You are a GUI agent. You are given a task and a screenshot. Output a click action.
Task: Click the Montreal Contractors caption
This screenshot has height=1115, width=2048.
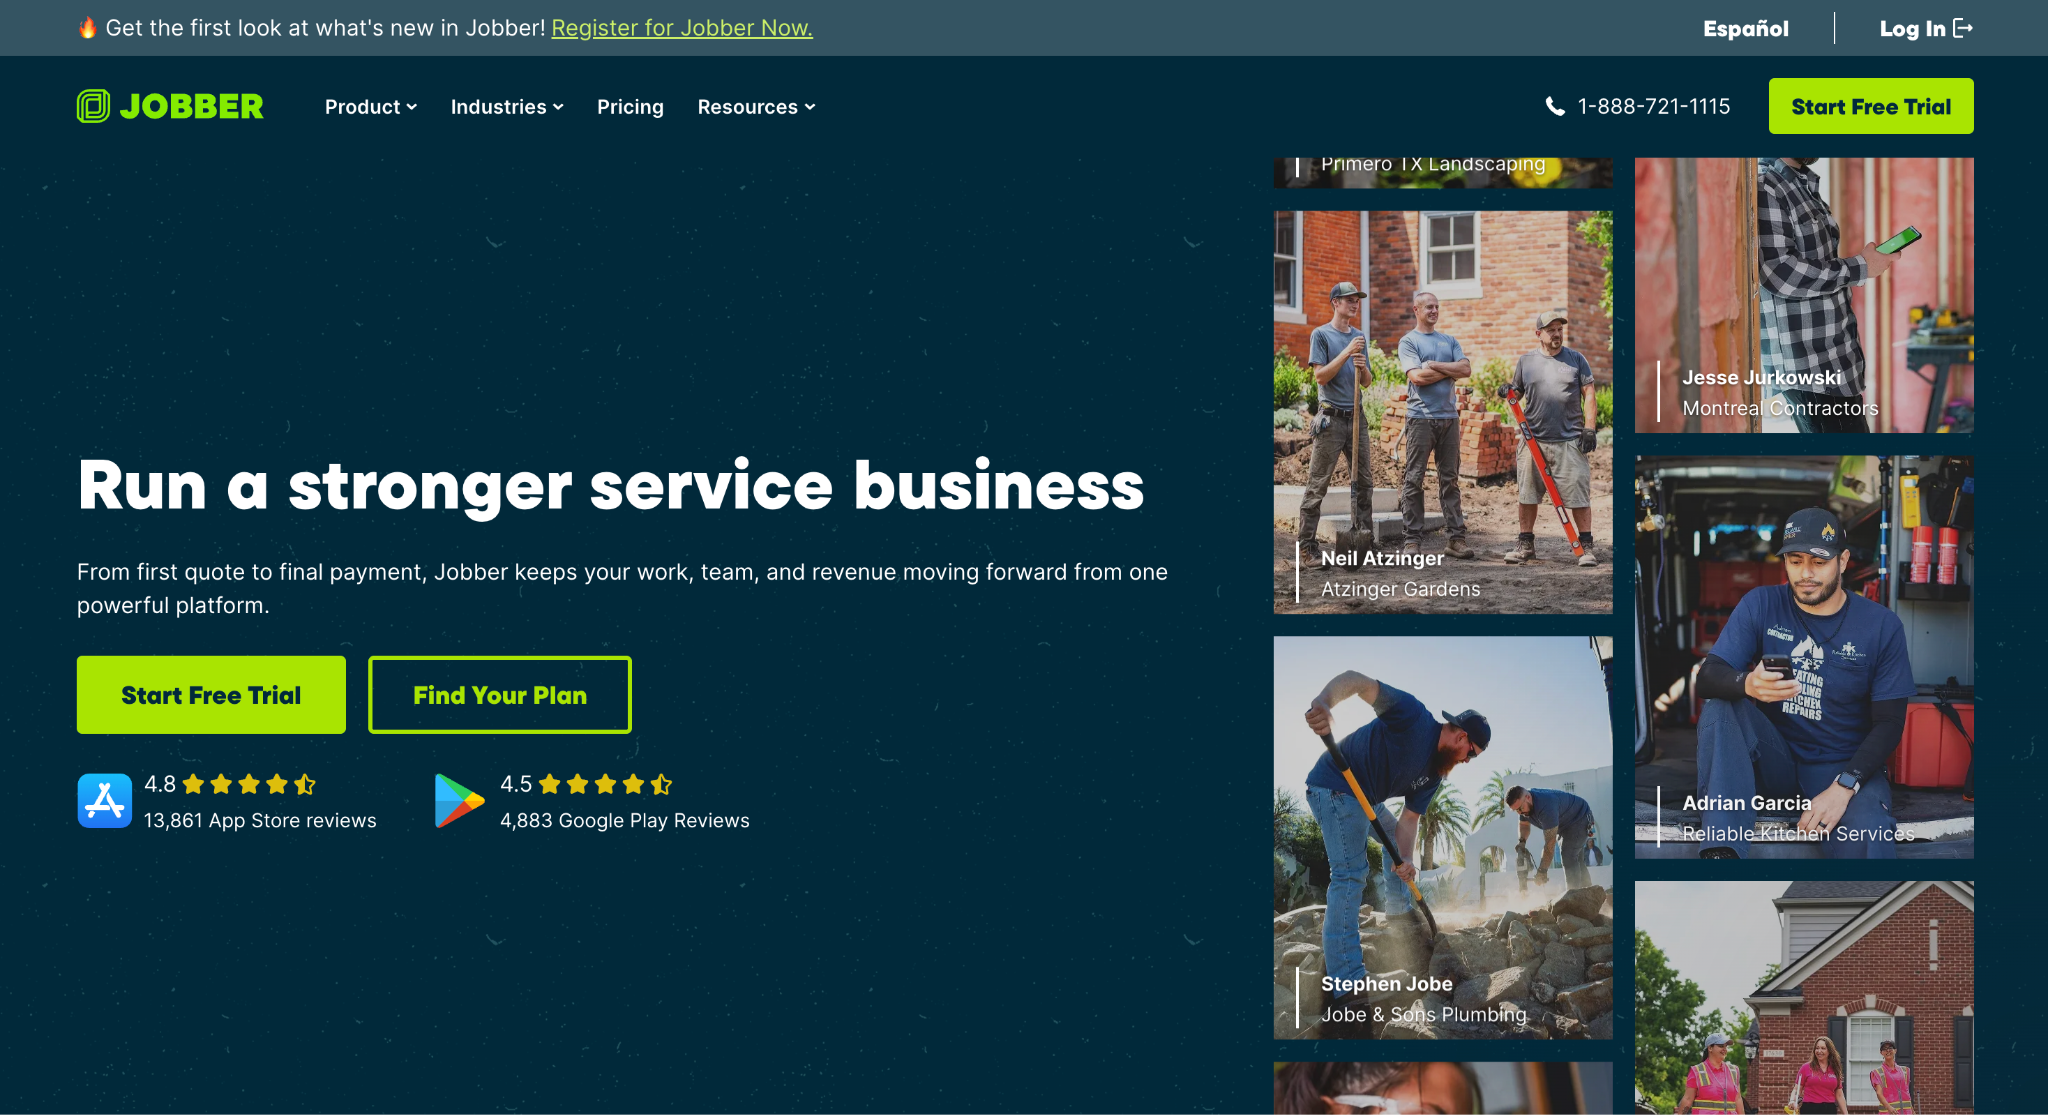(x=1780, y=408)
